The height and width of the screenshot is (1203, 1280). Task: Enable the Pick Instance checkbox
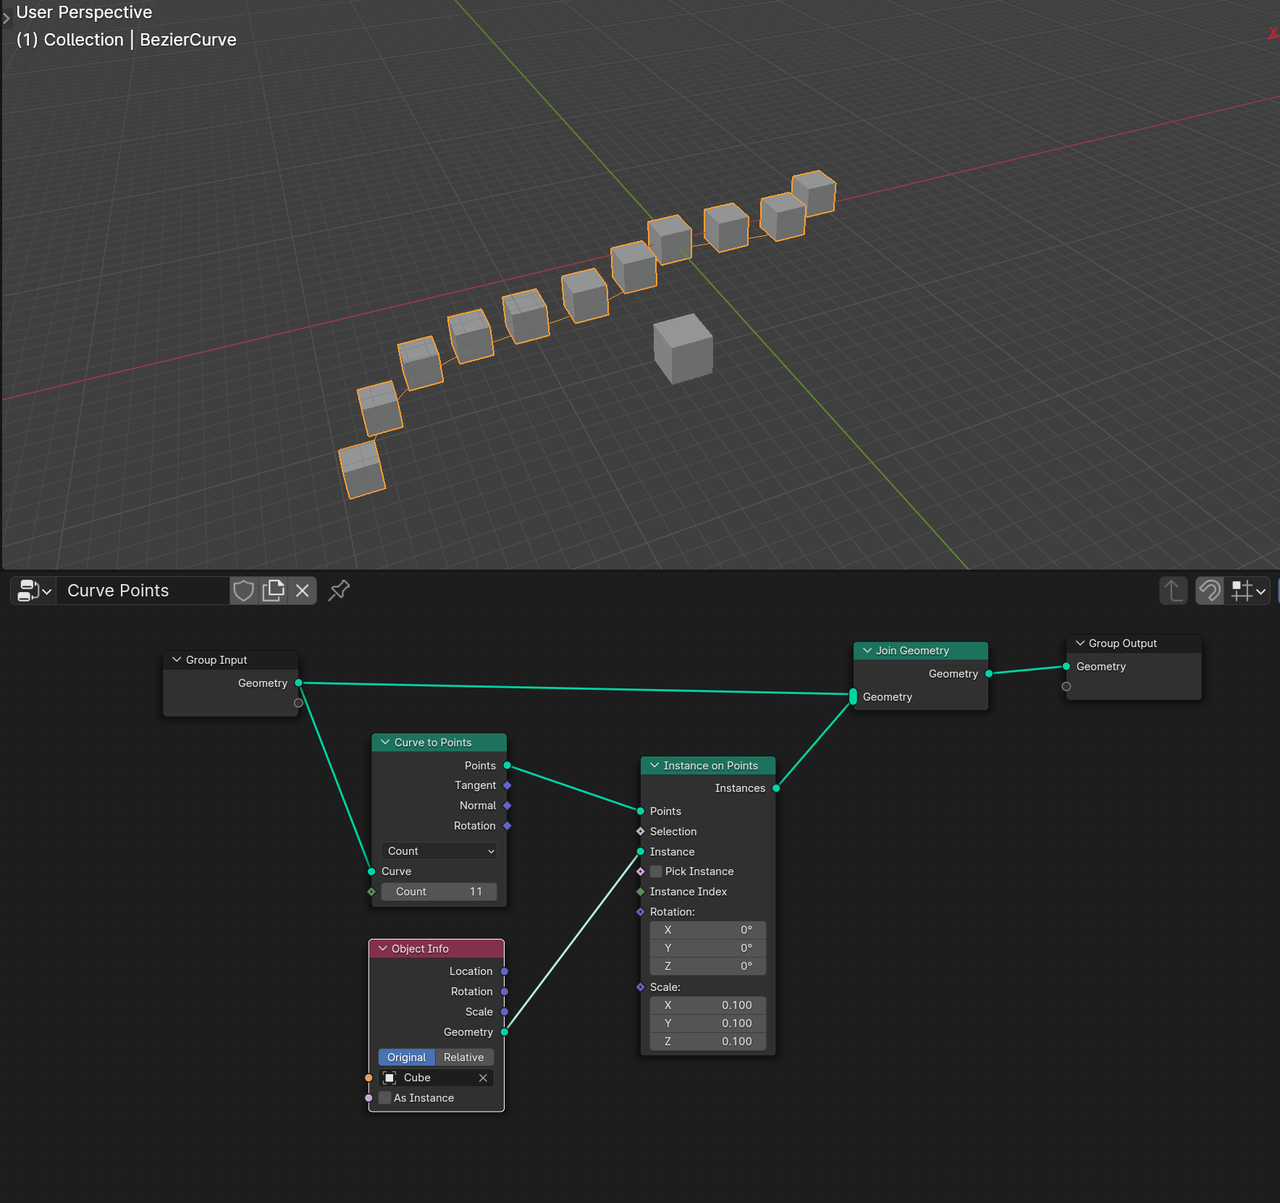click(x=655, y=871)
